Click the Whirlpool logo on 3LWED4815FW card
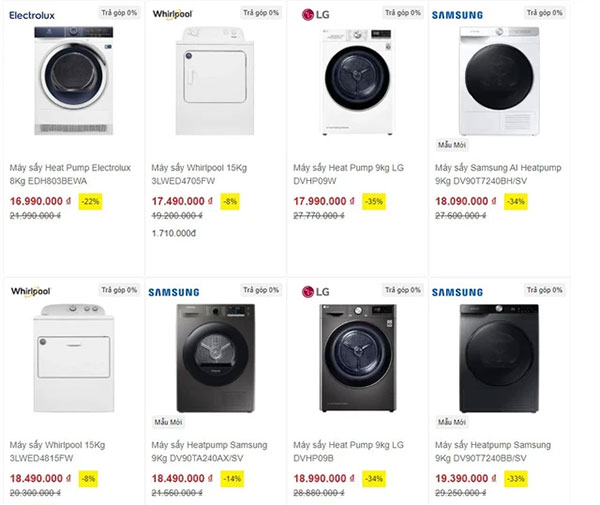The height and width of the screenshot is (505, 600). [x=30, y=291]
